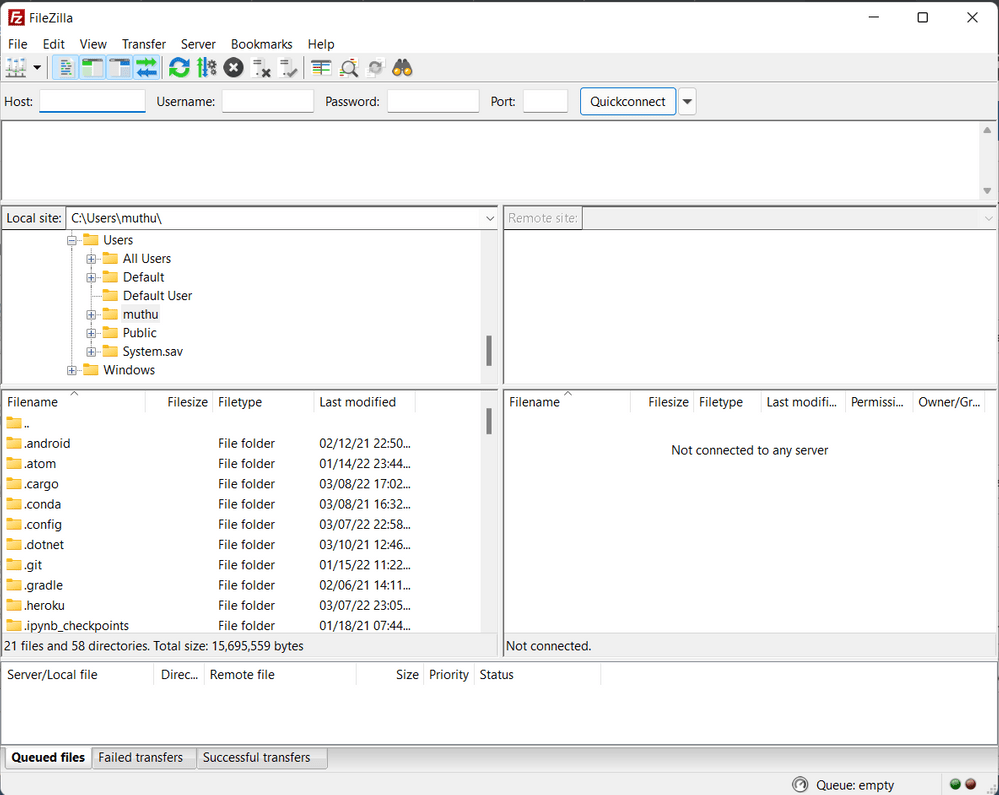Select the .git folder

coord(24,565)
